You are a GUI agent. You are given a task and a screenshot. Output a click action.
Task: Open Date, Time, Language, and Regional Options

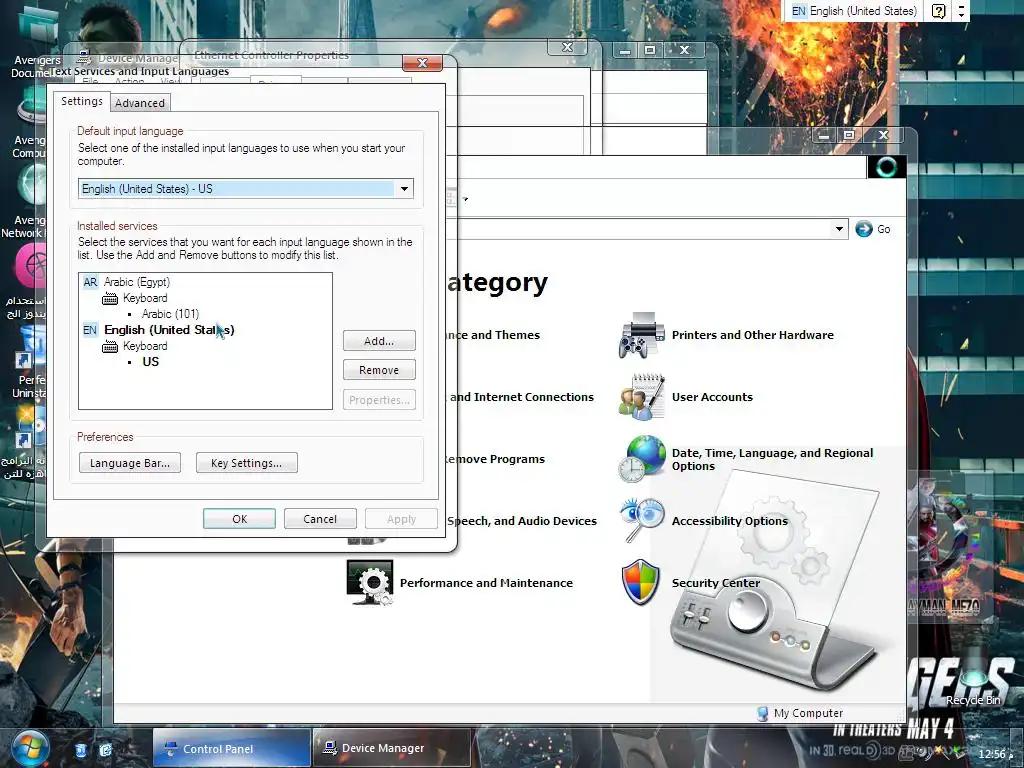pyautogui.click(x=772, y=459)
